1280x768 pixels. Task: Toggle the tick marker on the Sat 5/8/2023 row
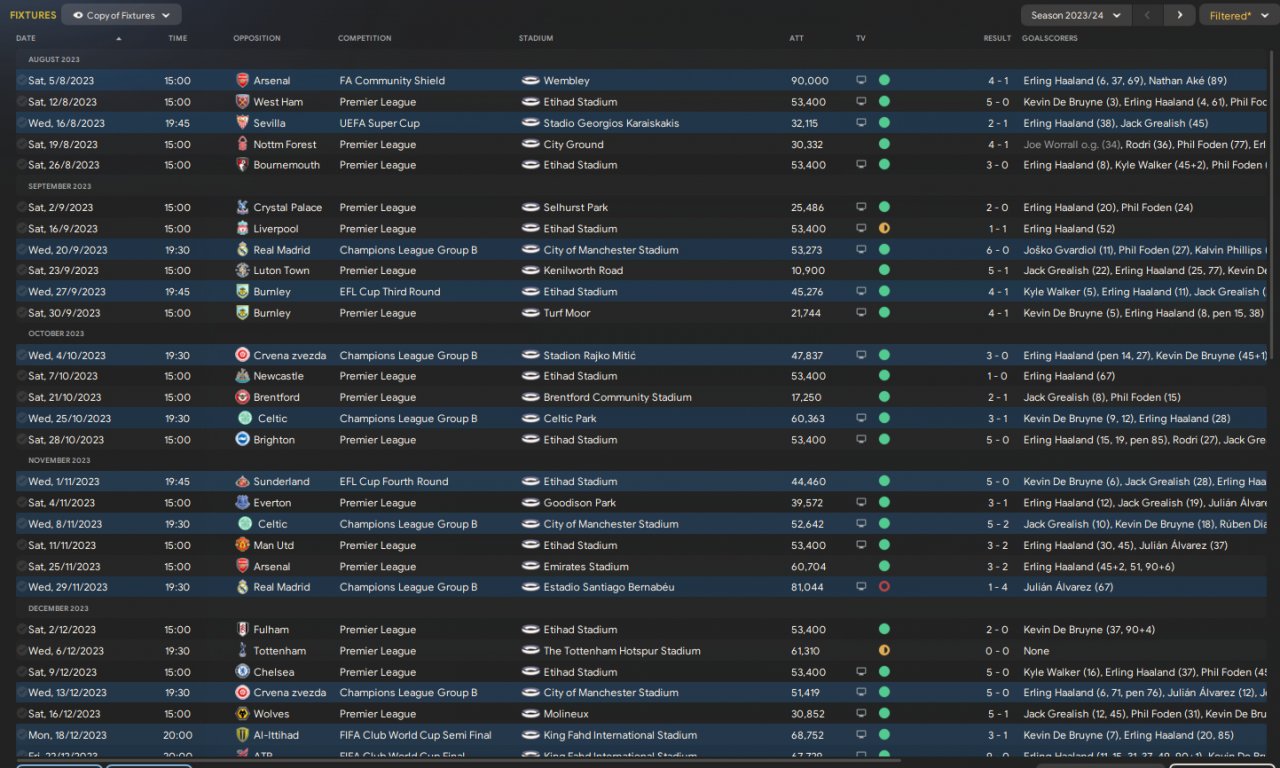pyautogui.click(x=21, y=81)
